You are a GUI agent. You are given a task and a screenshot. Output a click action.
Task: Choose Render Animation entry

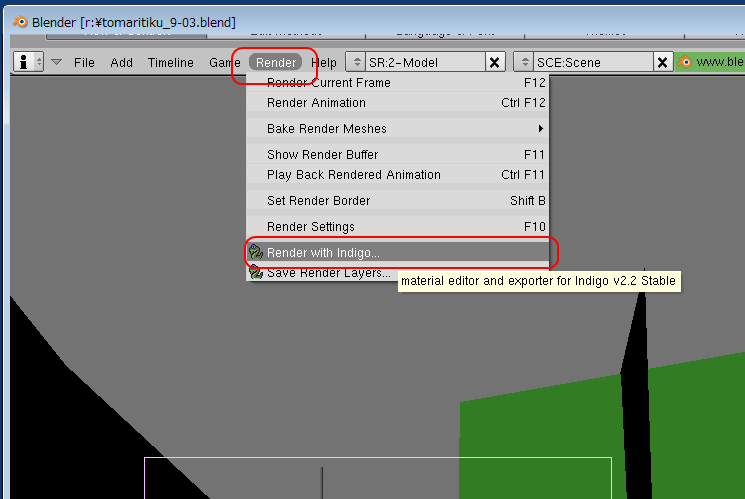point(398,103)
